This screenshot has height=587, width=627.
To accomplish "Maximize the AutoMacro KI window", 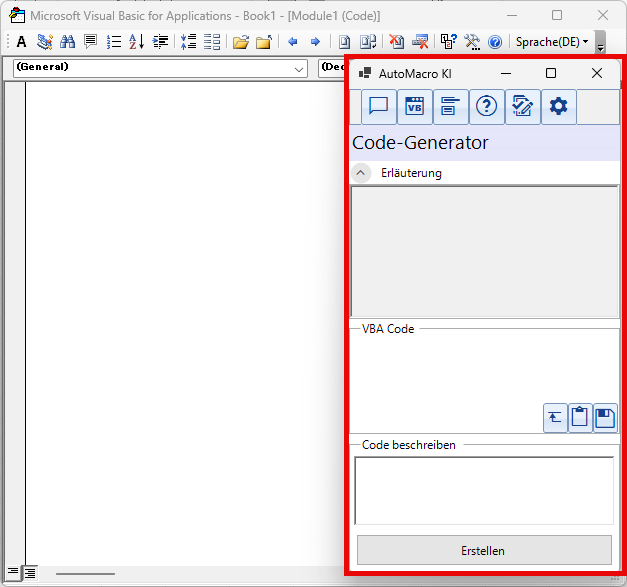I will 551,73.
